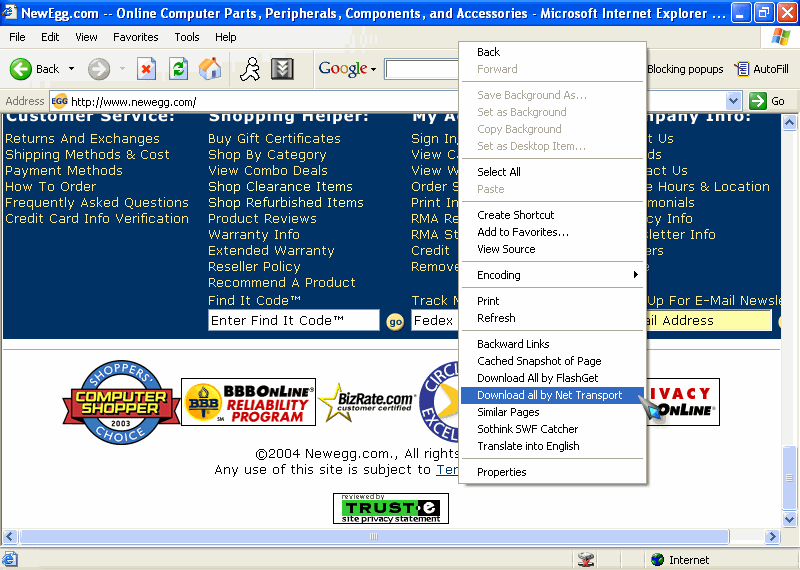This screenshot has width=800, height=570.
Task: Open the Forward button history dropdown arrow
Action: [122, 69]
